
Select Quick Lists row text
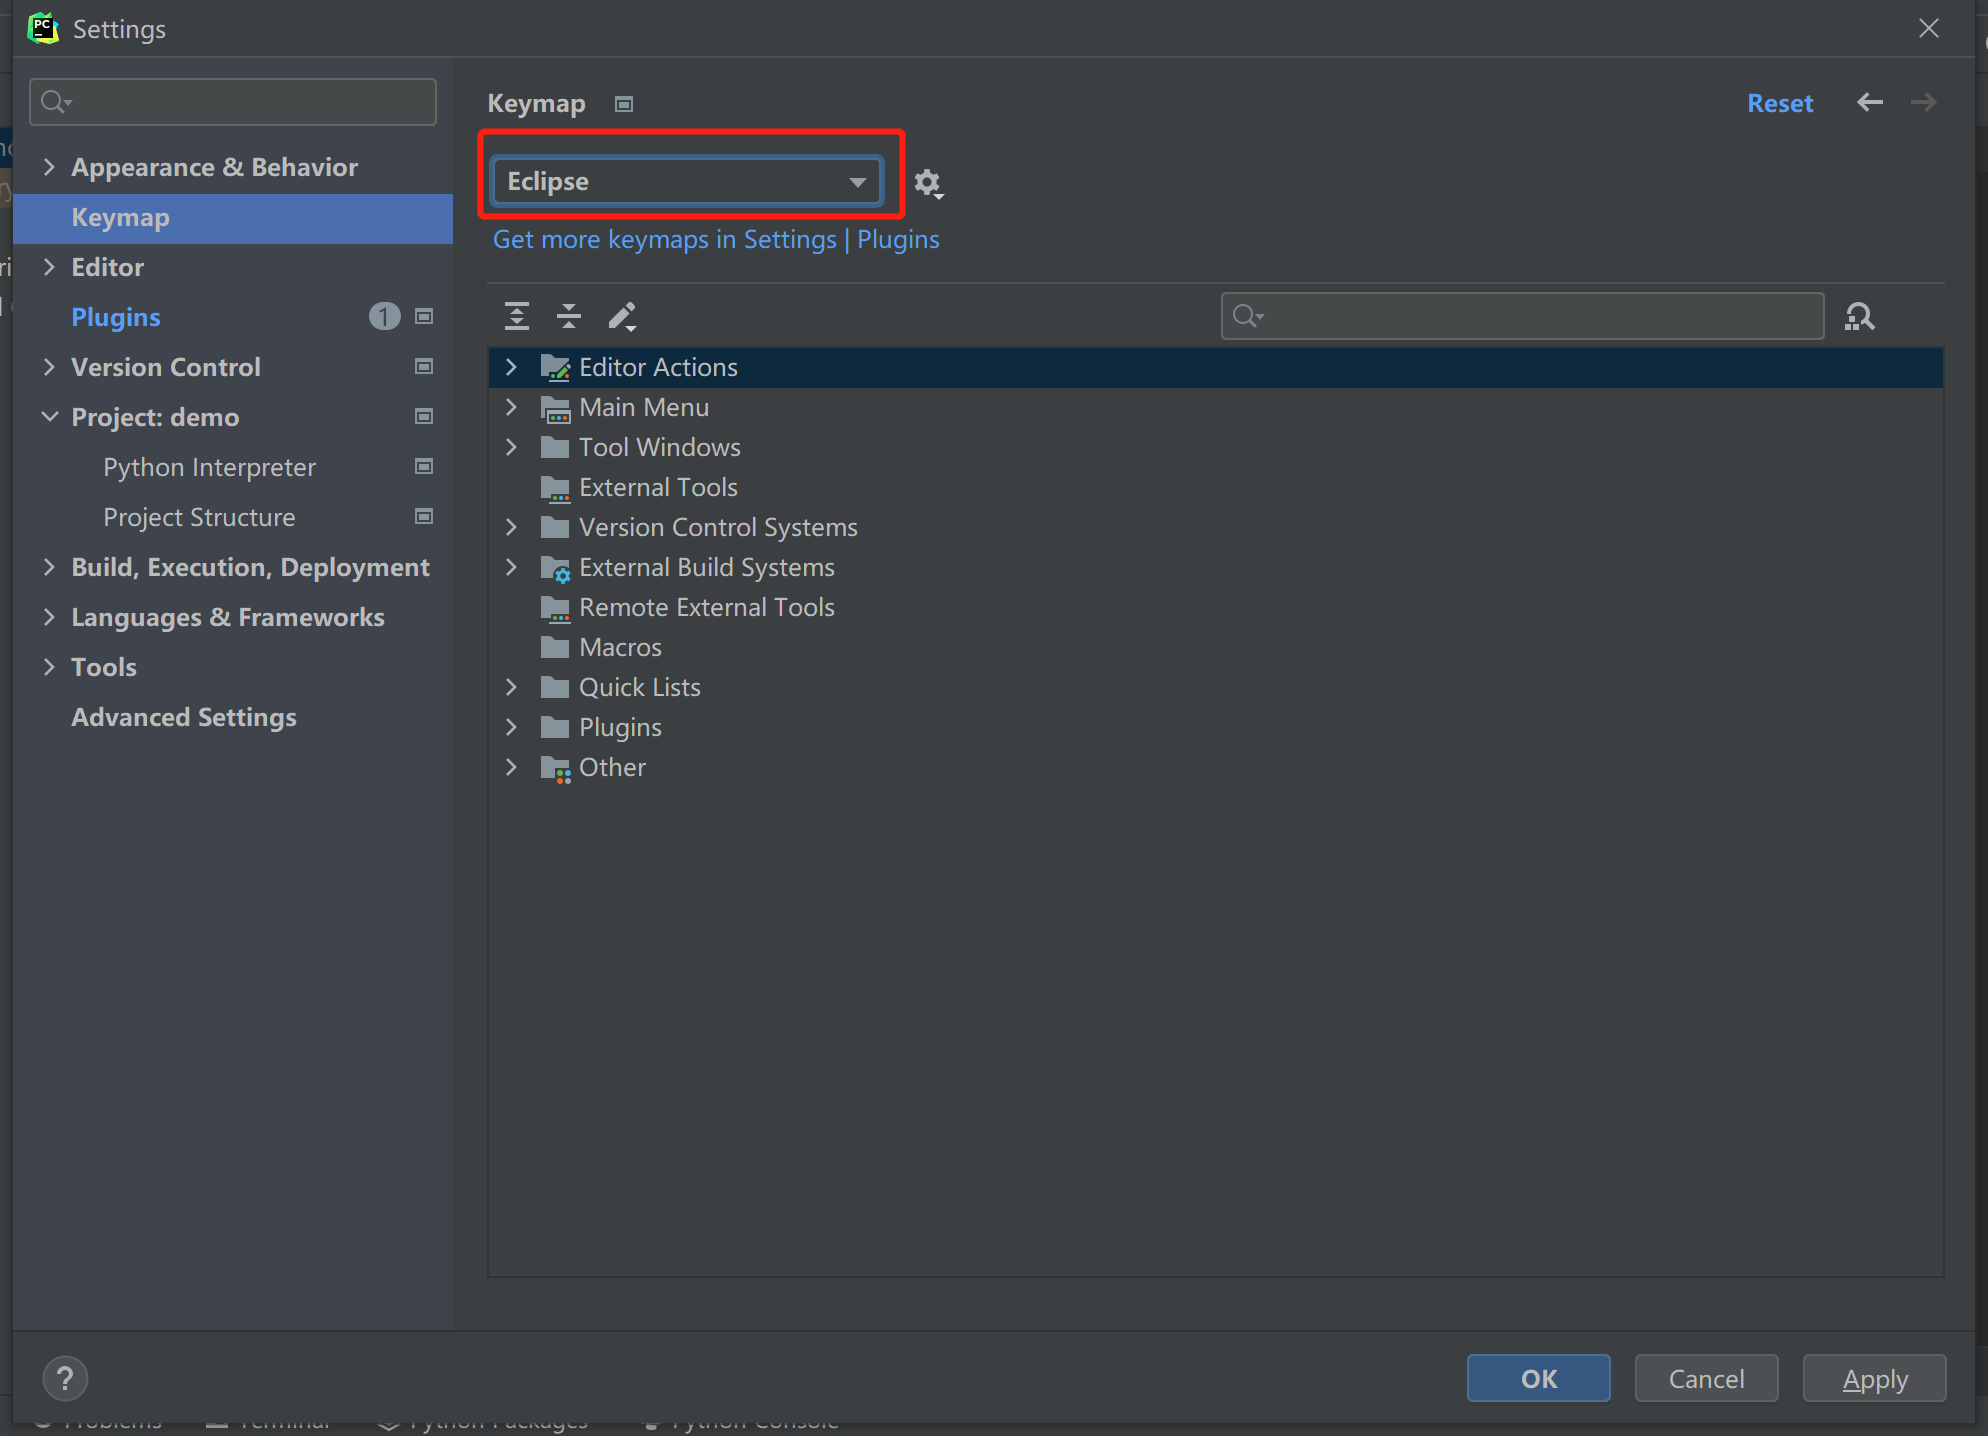[x=640, y=687]
